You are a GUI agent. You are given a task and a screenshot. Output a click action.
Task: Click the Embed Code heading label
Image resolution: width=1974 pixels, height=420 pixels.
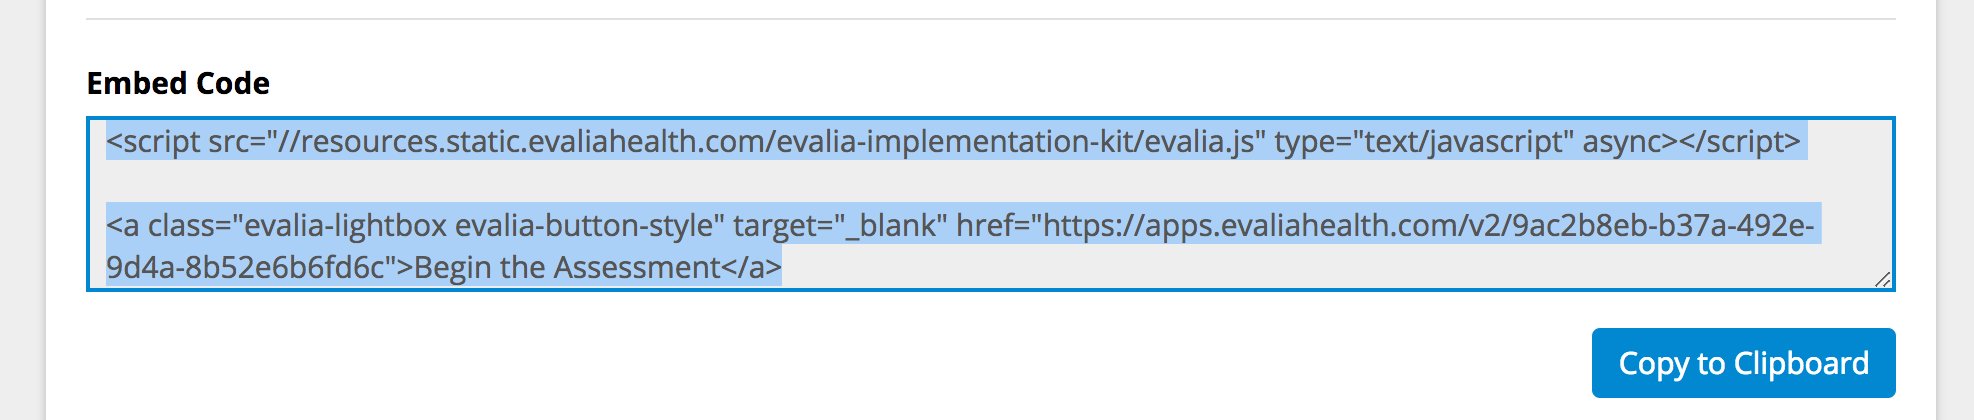178,83
